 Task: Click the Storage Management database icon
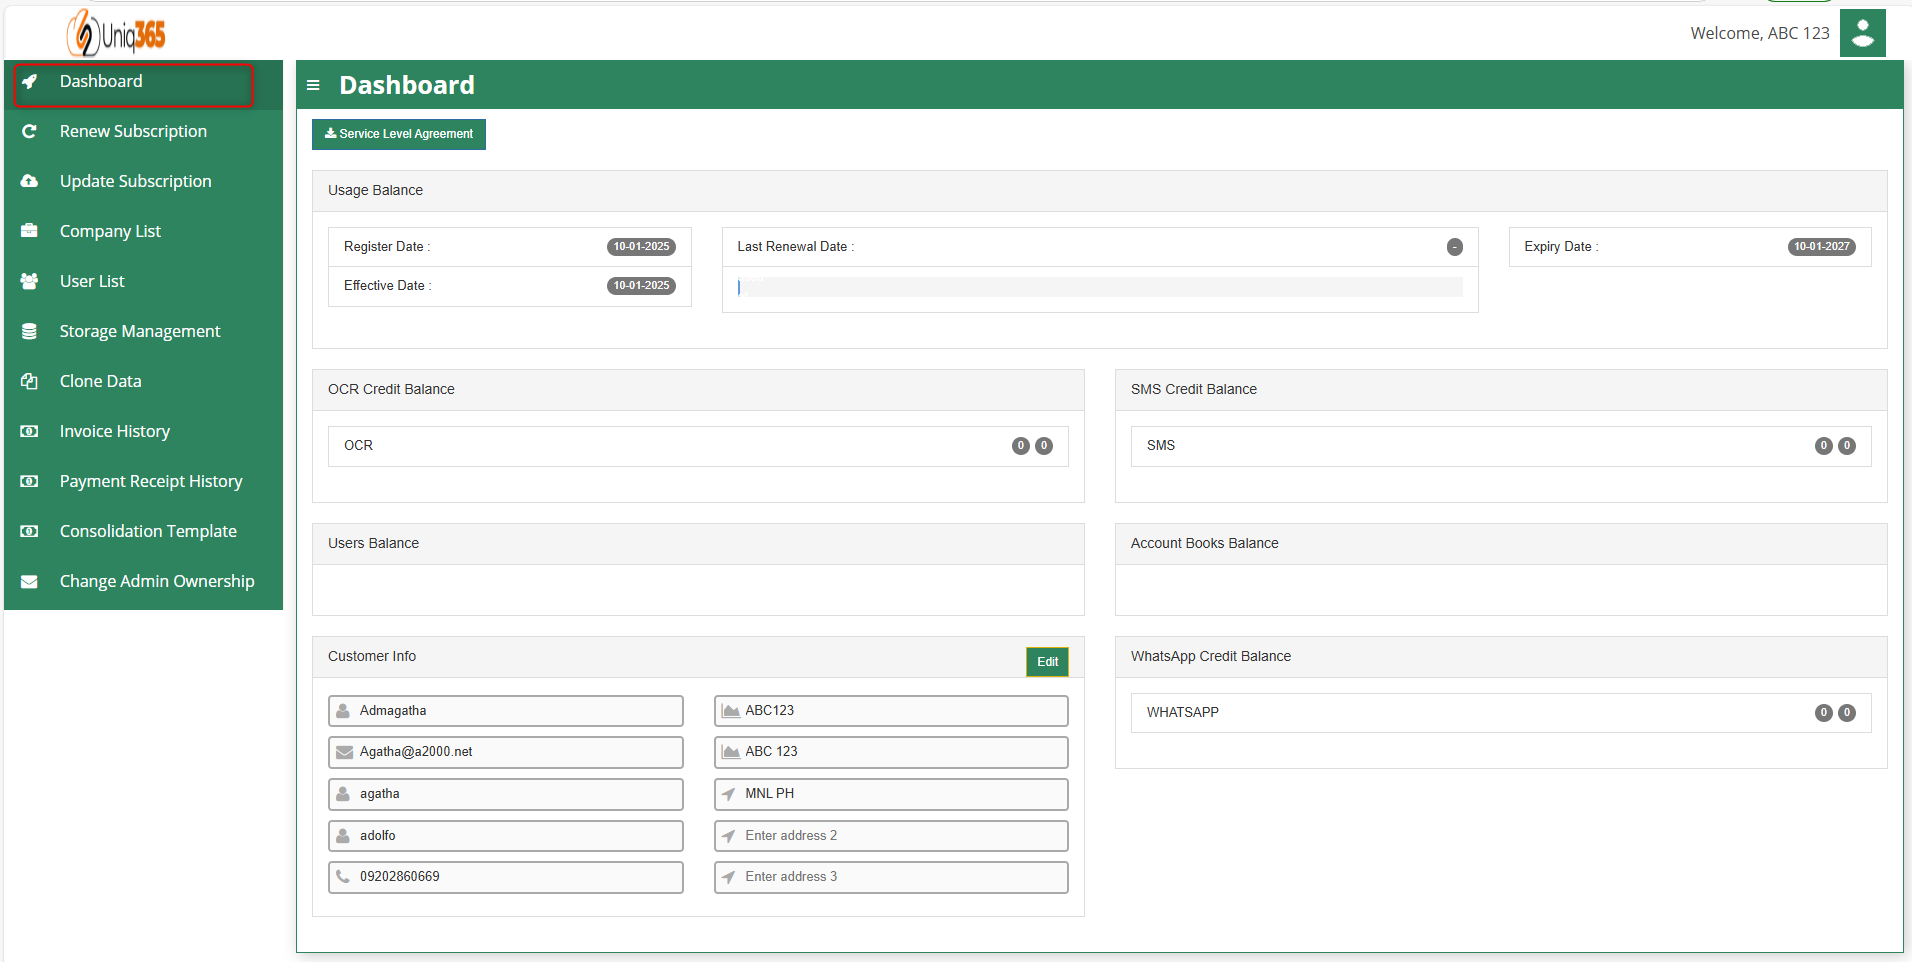tap(30, 331)
